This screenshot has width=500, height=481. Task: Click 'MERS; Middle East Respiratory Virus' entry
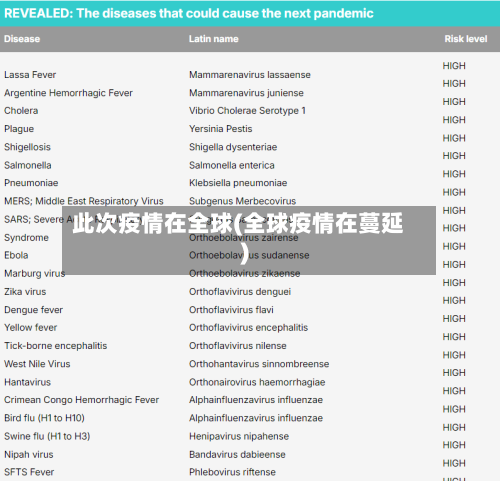tap(84, 201)
